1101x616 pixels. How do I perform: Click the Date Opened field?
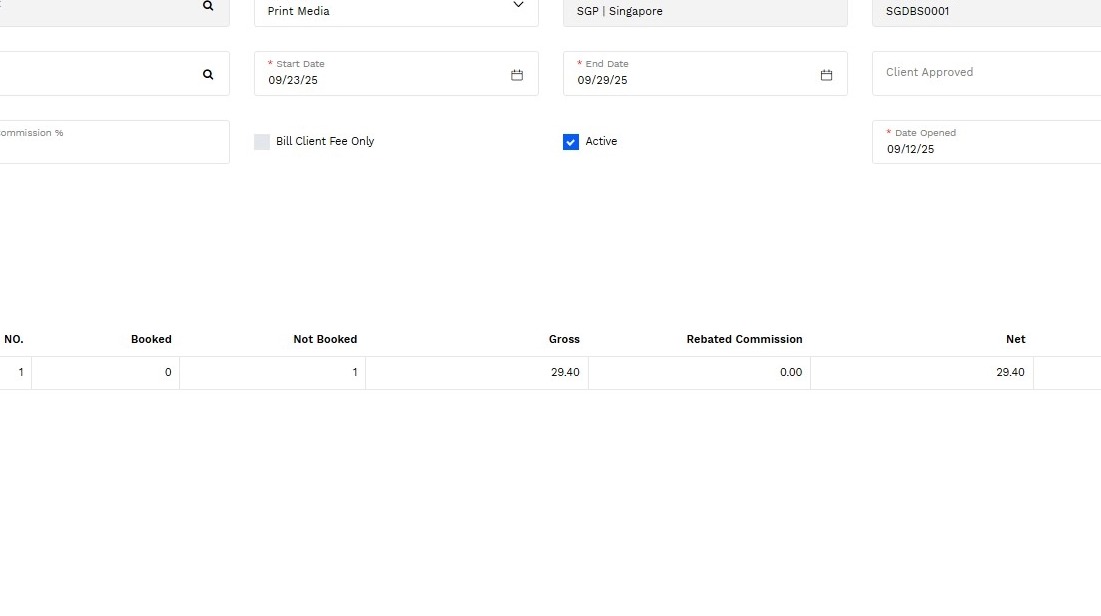click(985, 148)
